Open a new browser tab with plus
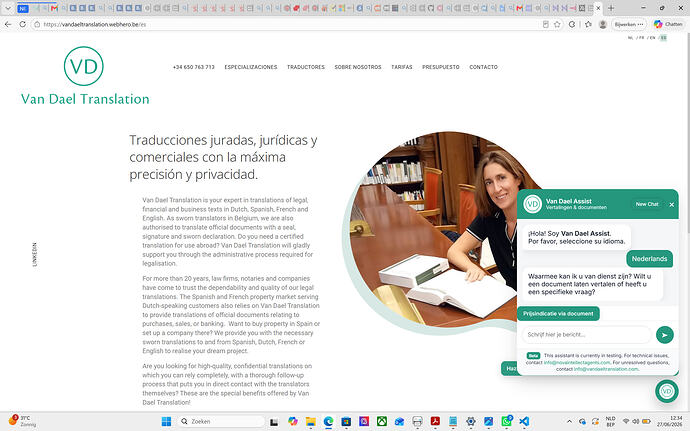The width and height of the screenshot is (690, 431). (x=611, y=8)
